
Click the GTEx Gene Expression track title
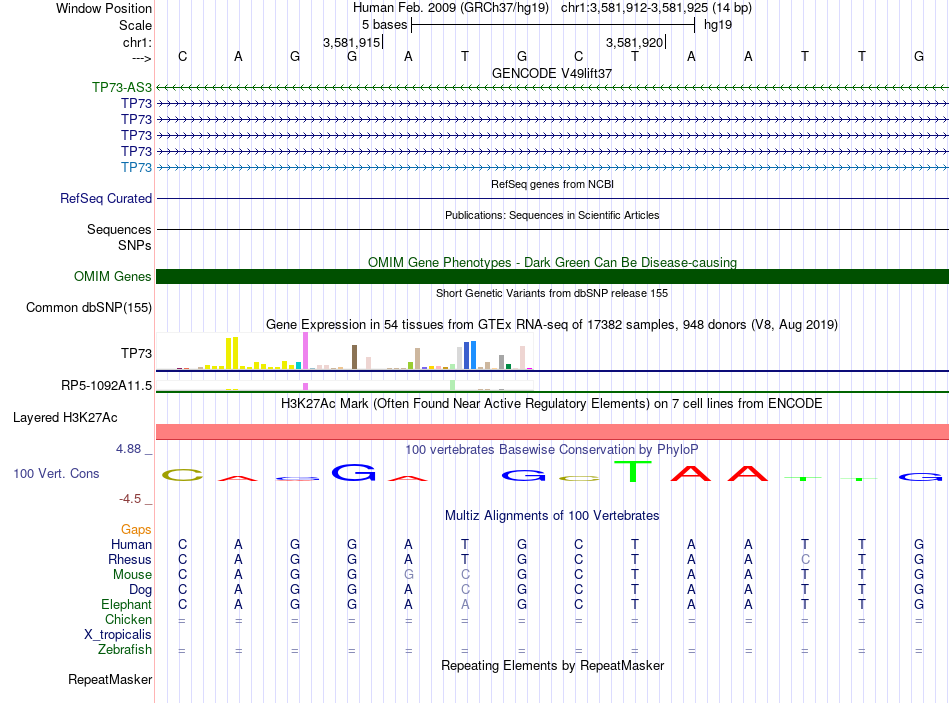(x=552, y=325)
